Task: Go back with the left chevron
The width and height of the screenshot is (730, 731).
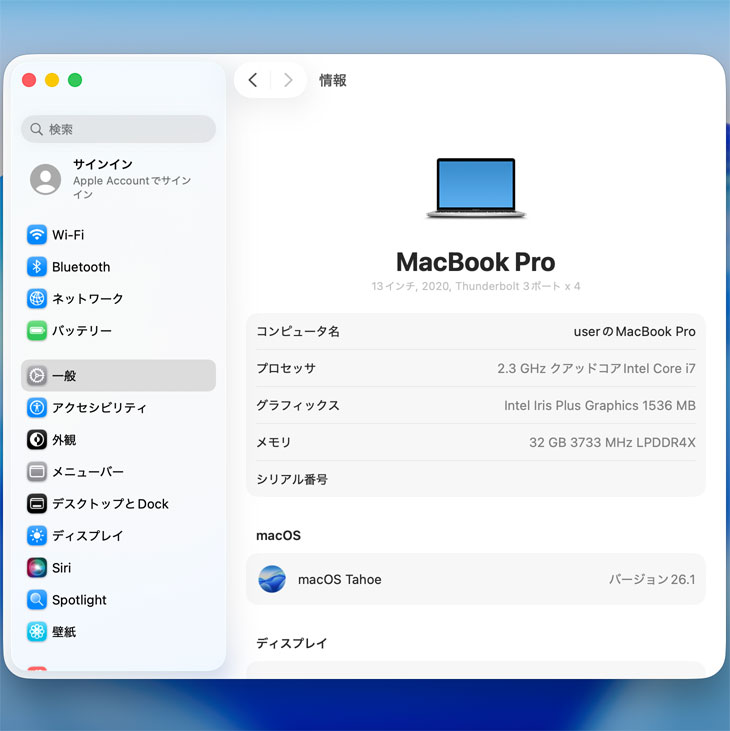Action: (253, 80)
